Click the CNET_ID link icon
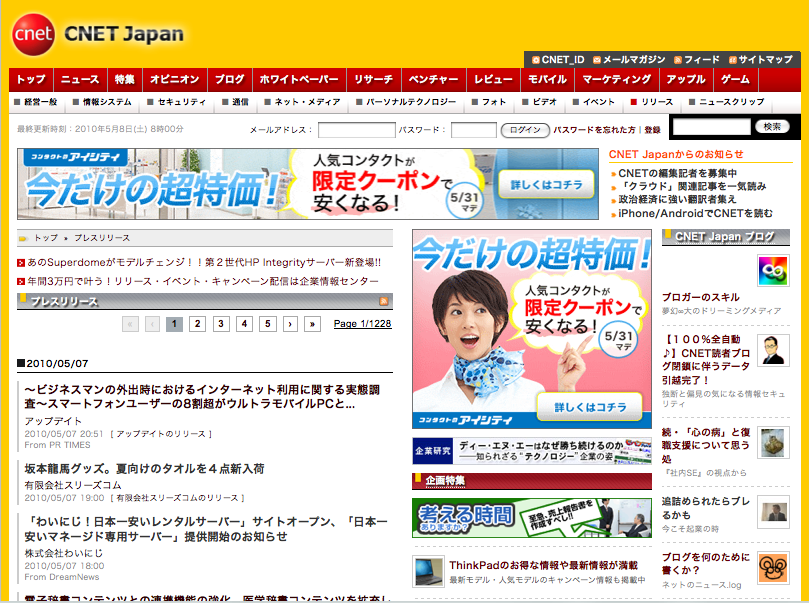This screenshot has height=603, width=809. (536, 60)
